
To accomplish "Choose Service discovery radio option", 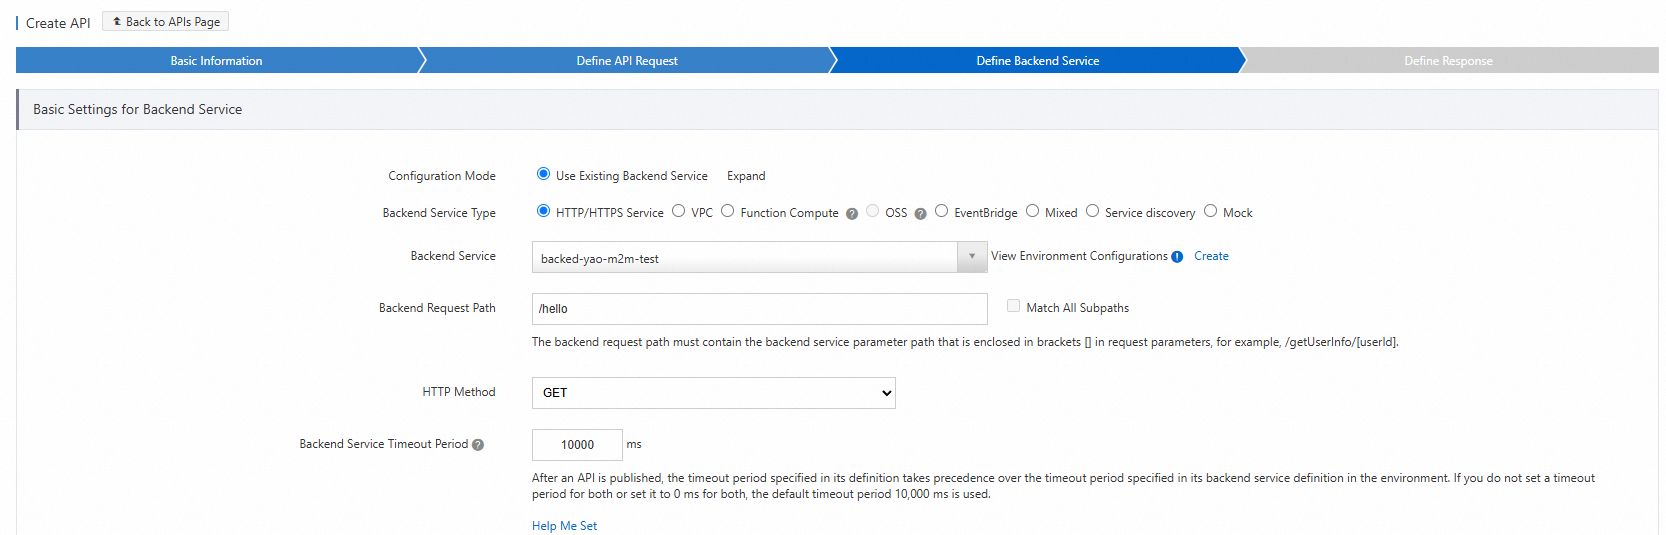I will 1092,211.
